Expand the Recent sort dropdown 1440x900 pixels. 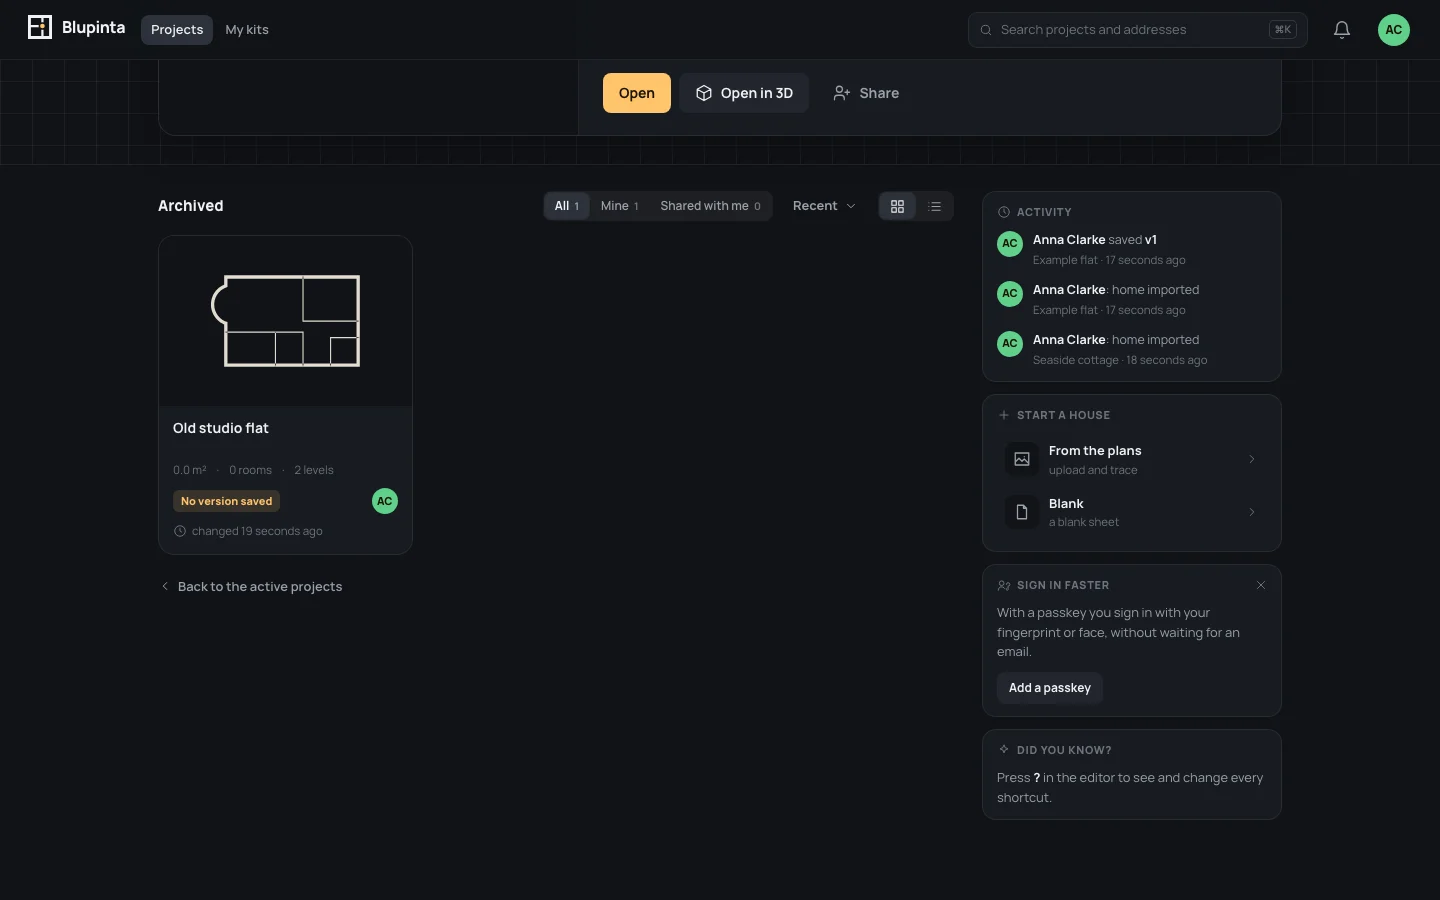pyautogui.click(x=824, y=206)
